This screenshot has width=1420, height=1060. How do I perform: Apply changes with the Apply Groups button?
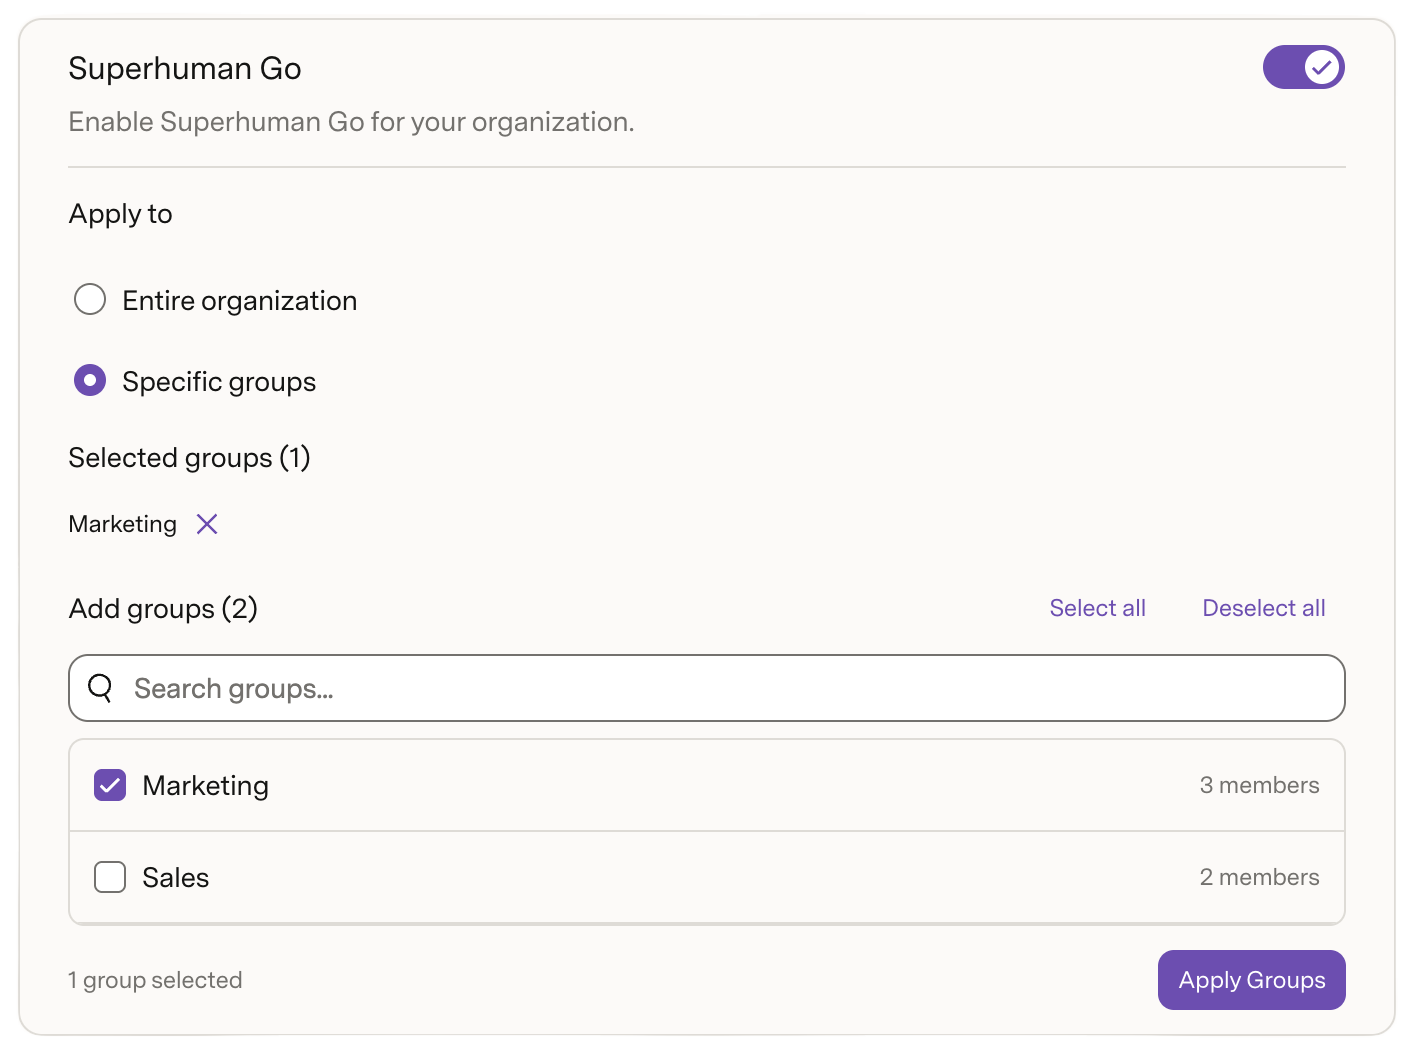[x=1251, y=980]
